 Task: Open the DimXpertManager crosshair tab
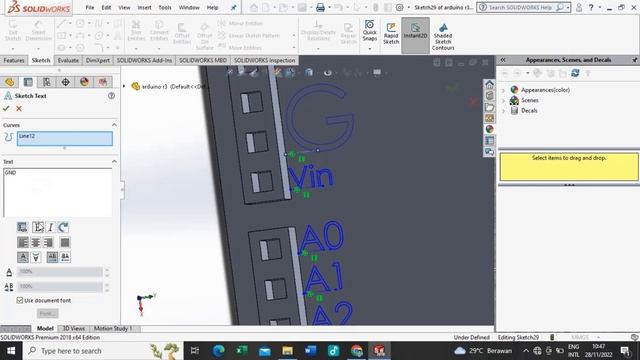coord(65,82)
